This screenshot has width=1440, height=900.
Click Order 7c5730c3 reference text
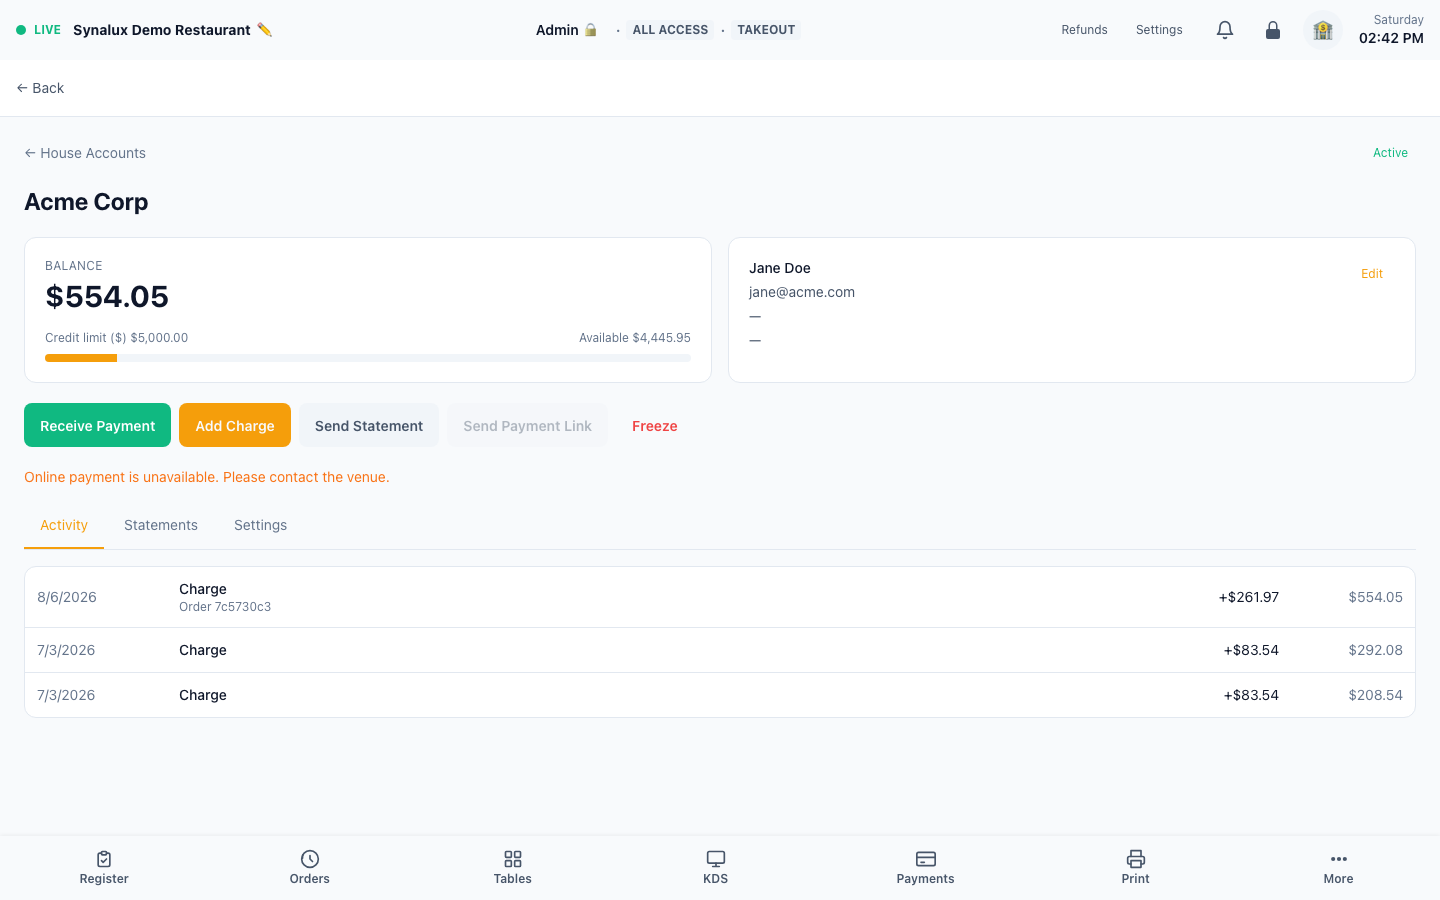pyautogui.click(x=225, y=607)
